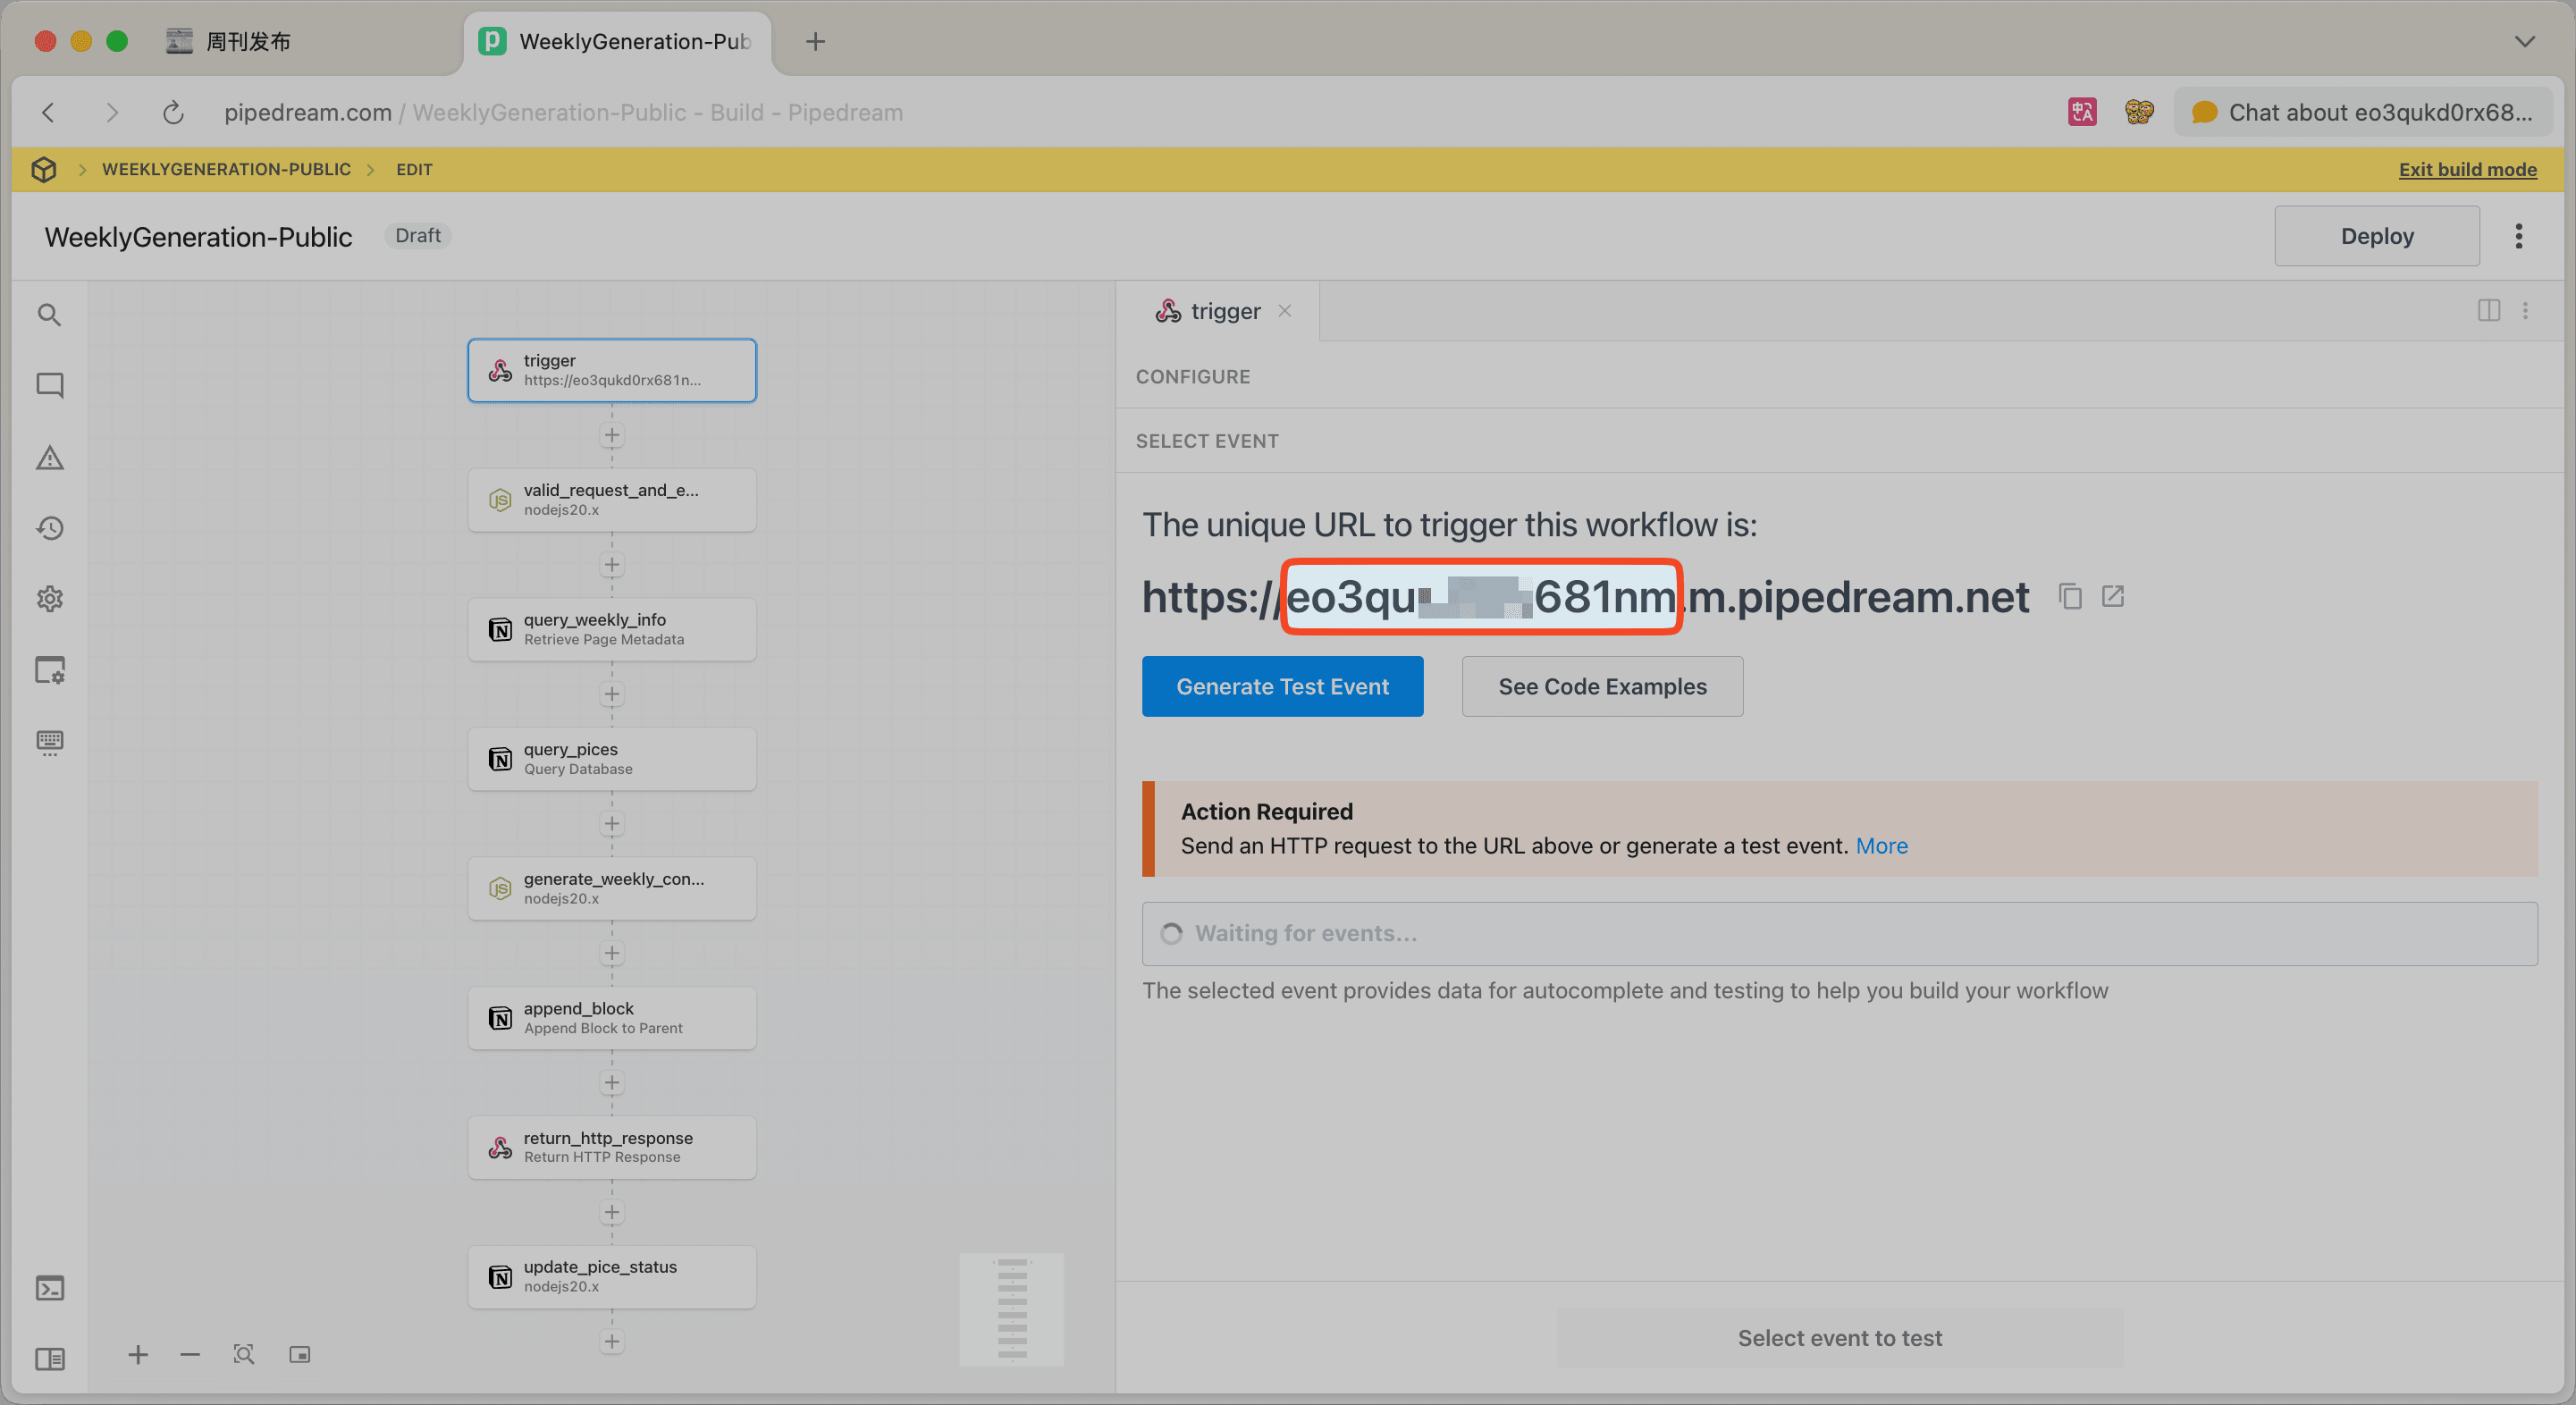2576x1405 pixels.
Task: Click Generate Test Event button
Action: point(1282,687)
